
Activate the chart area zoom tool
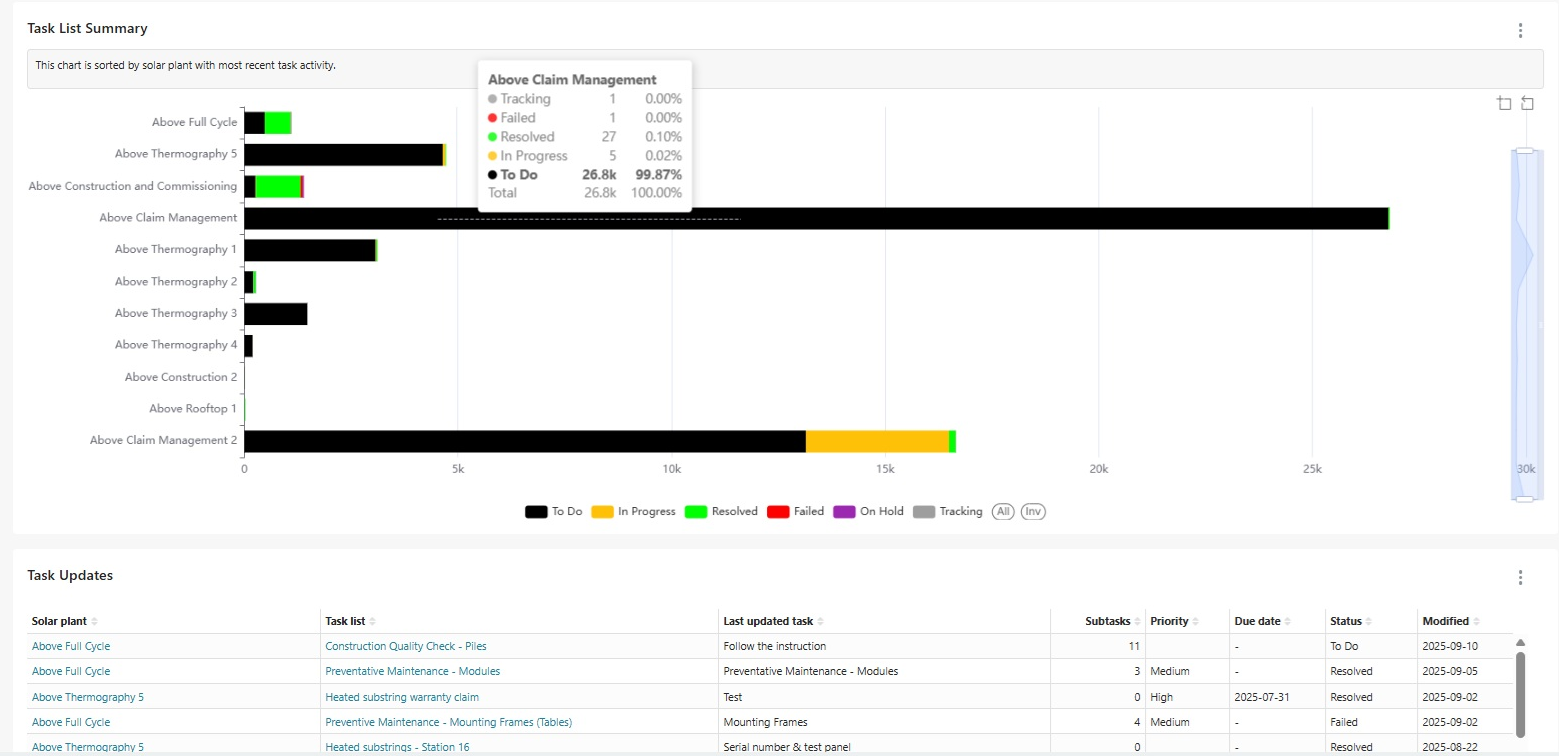point(1504,103)
